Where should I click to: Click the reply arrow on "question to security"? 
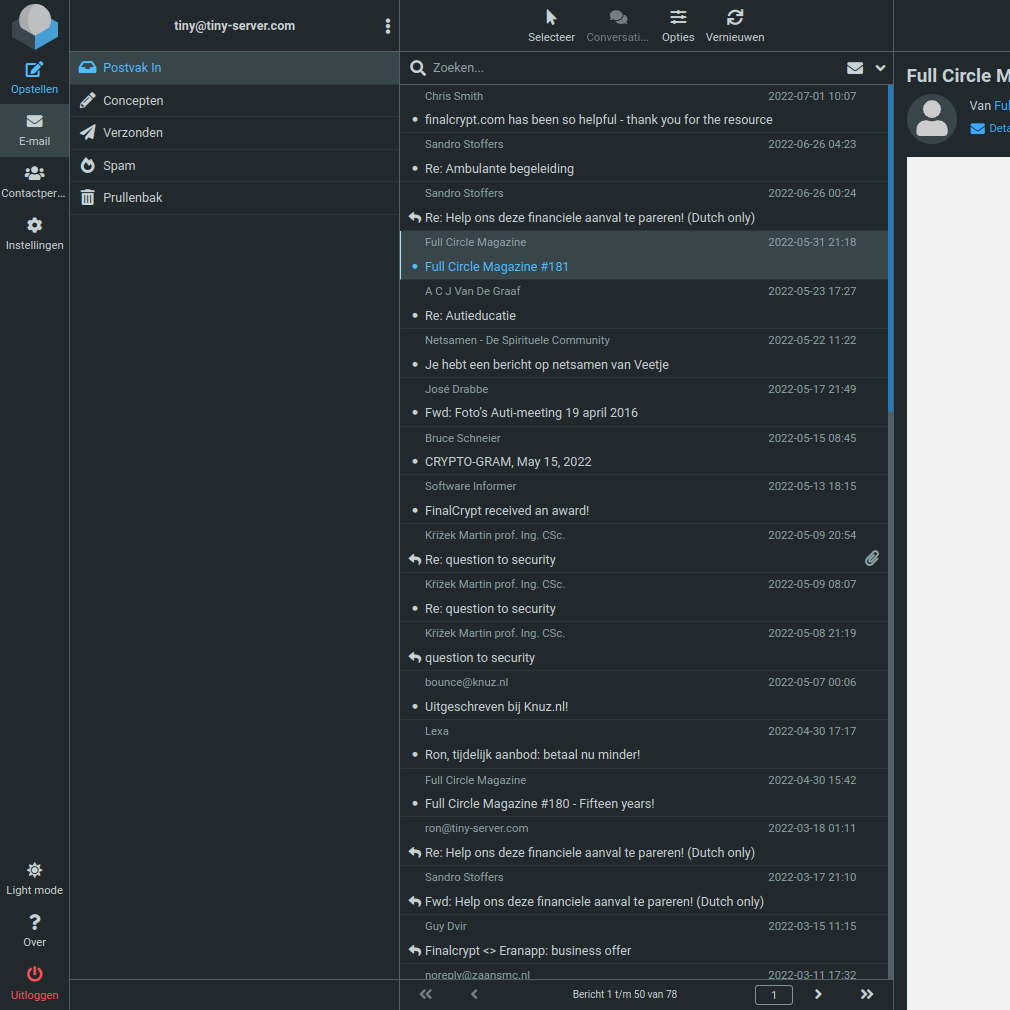click(414, 657)
